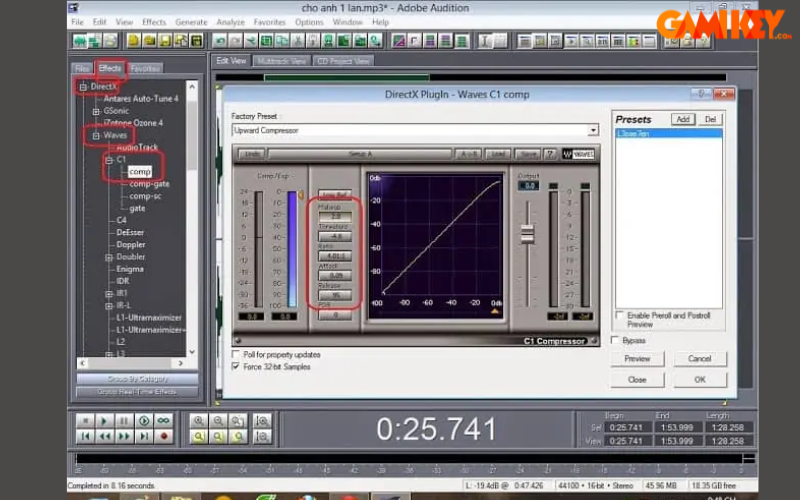The image size is (800, 500).
Task: Zoom in horizontally with the magnifier plus icon
Action: tap(198, 421)
